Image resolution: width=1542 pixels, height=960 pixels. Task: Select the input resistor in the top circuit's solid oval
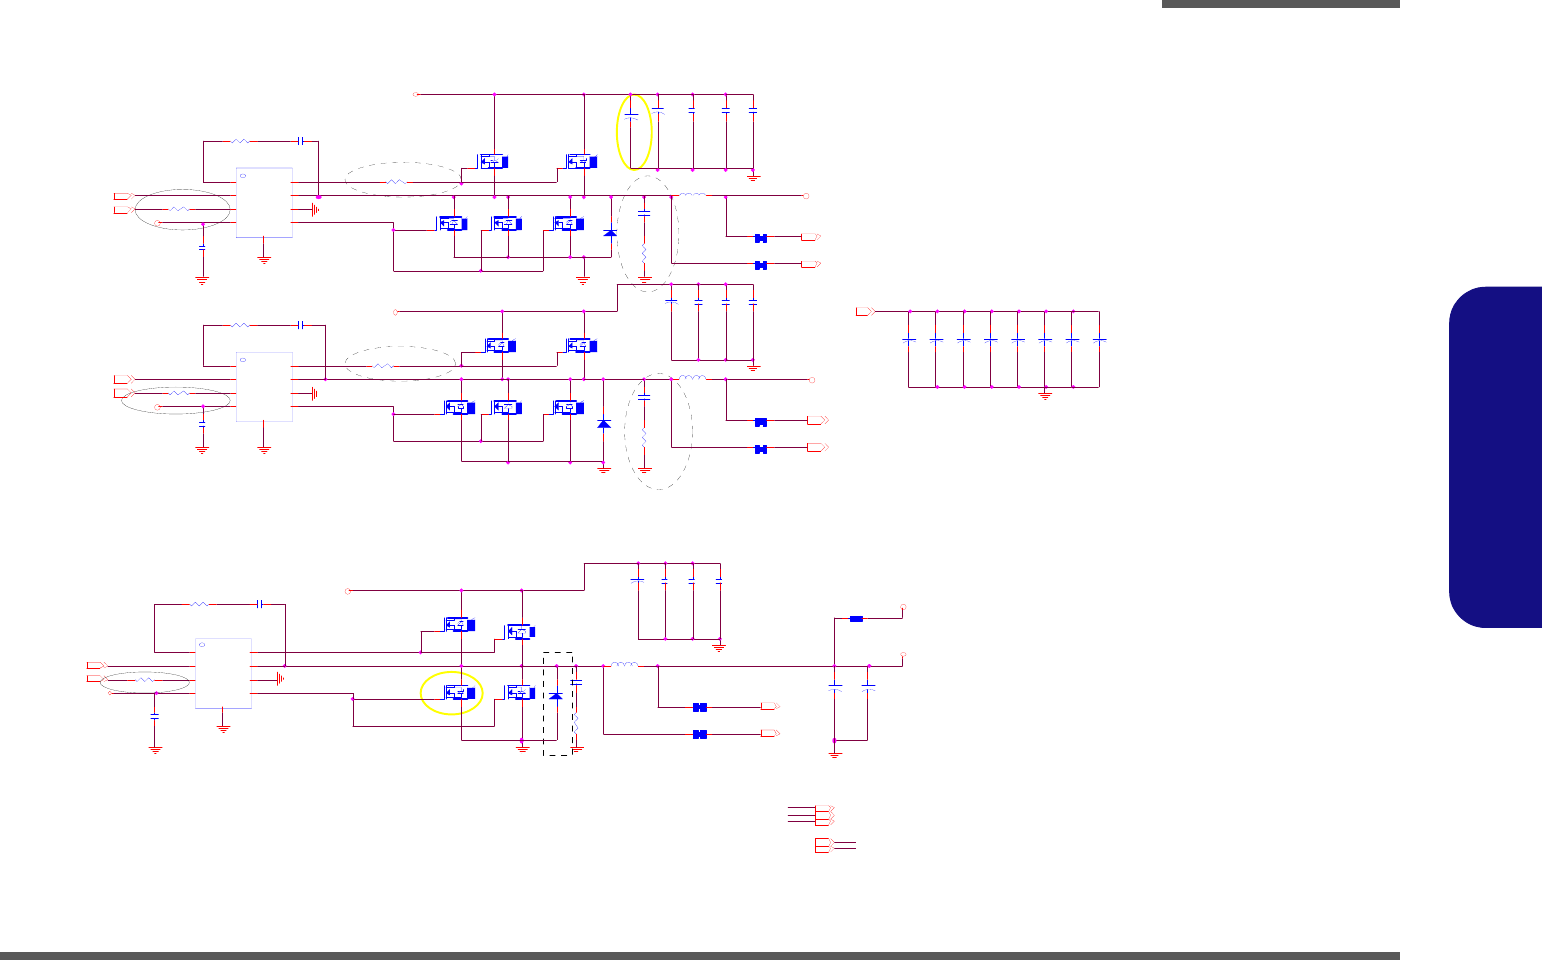click(x=179, y=209)
